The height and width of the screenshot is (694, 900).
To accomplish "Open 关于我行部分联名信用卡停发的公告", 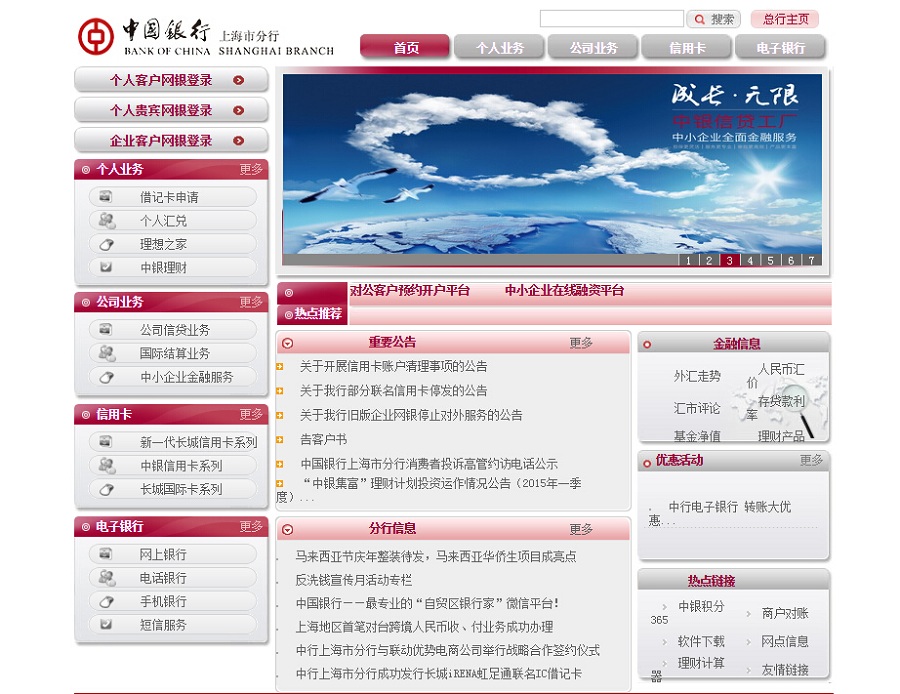I will tap(394, 391).
